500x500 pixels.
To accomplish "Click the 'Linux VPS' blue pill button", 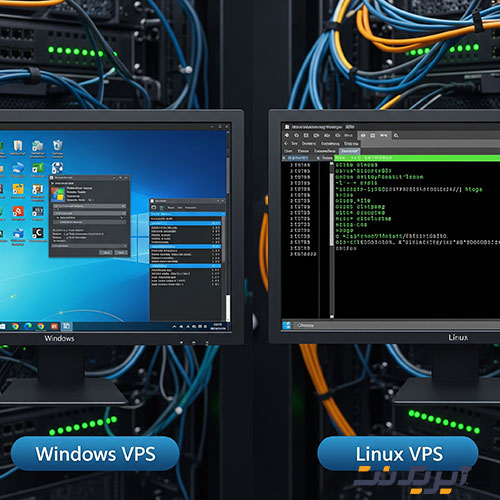I will point(398,453).
